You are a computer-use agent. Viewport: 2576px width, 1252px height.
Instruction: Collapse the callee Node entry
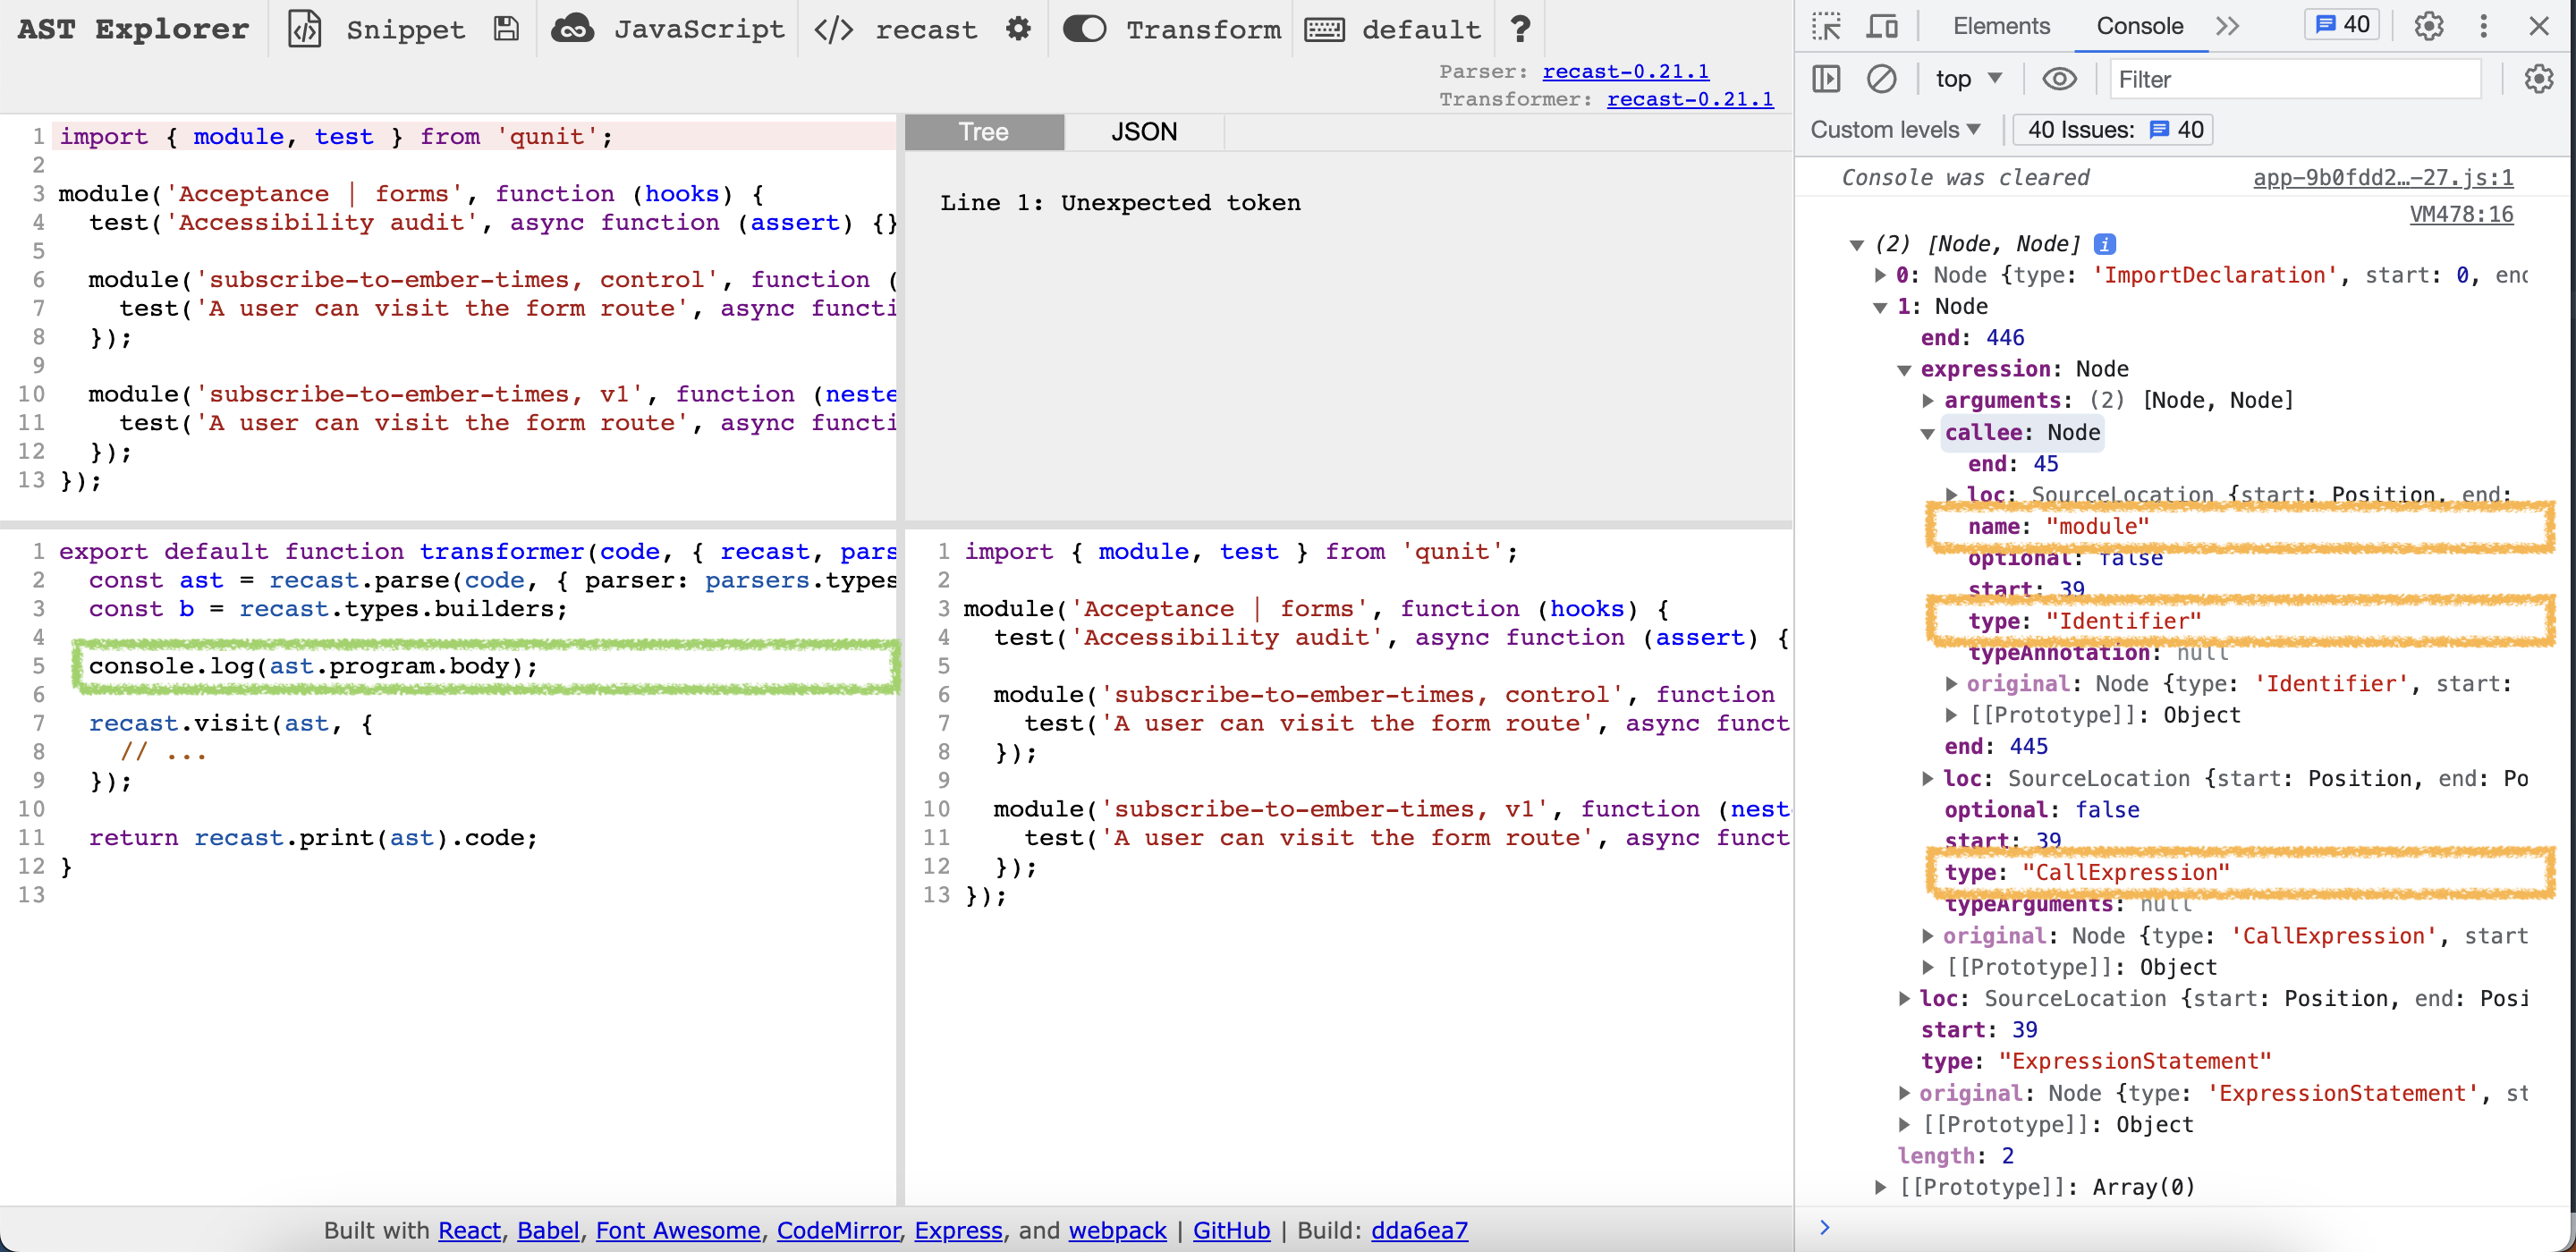[x=1929, y=433]
